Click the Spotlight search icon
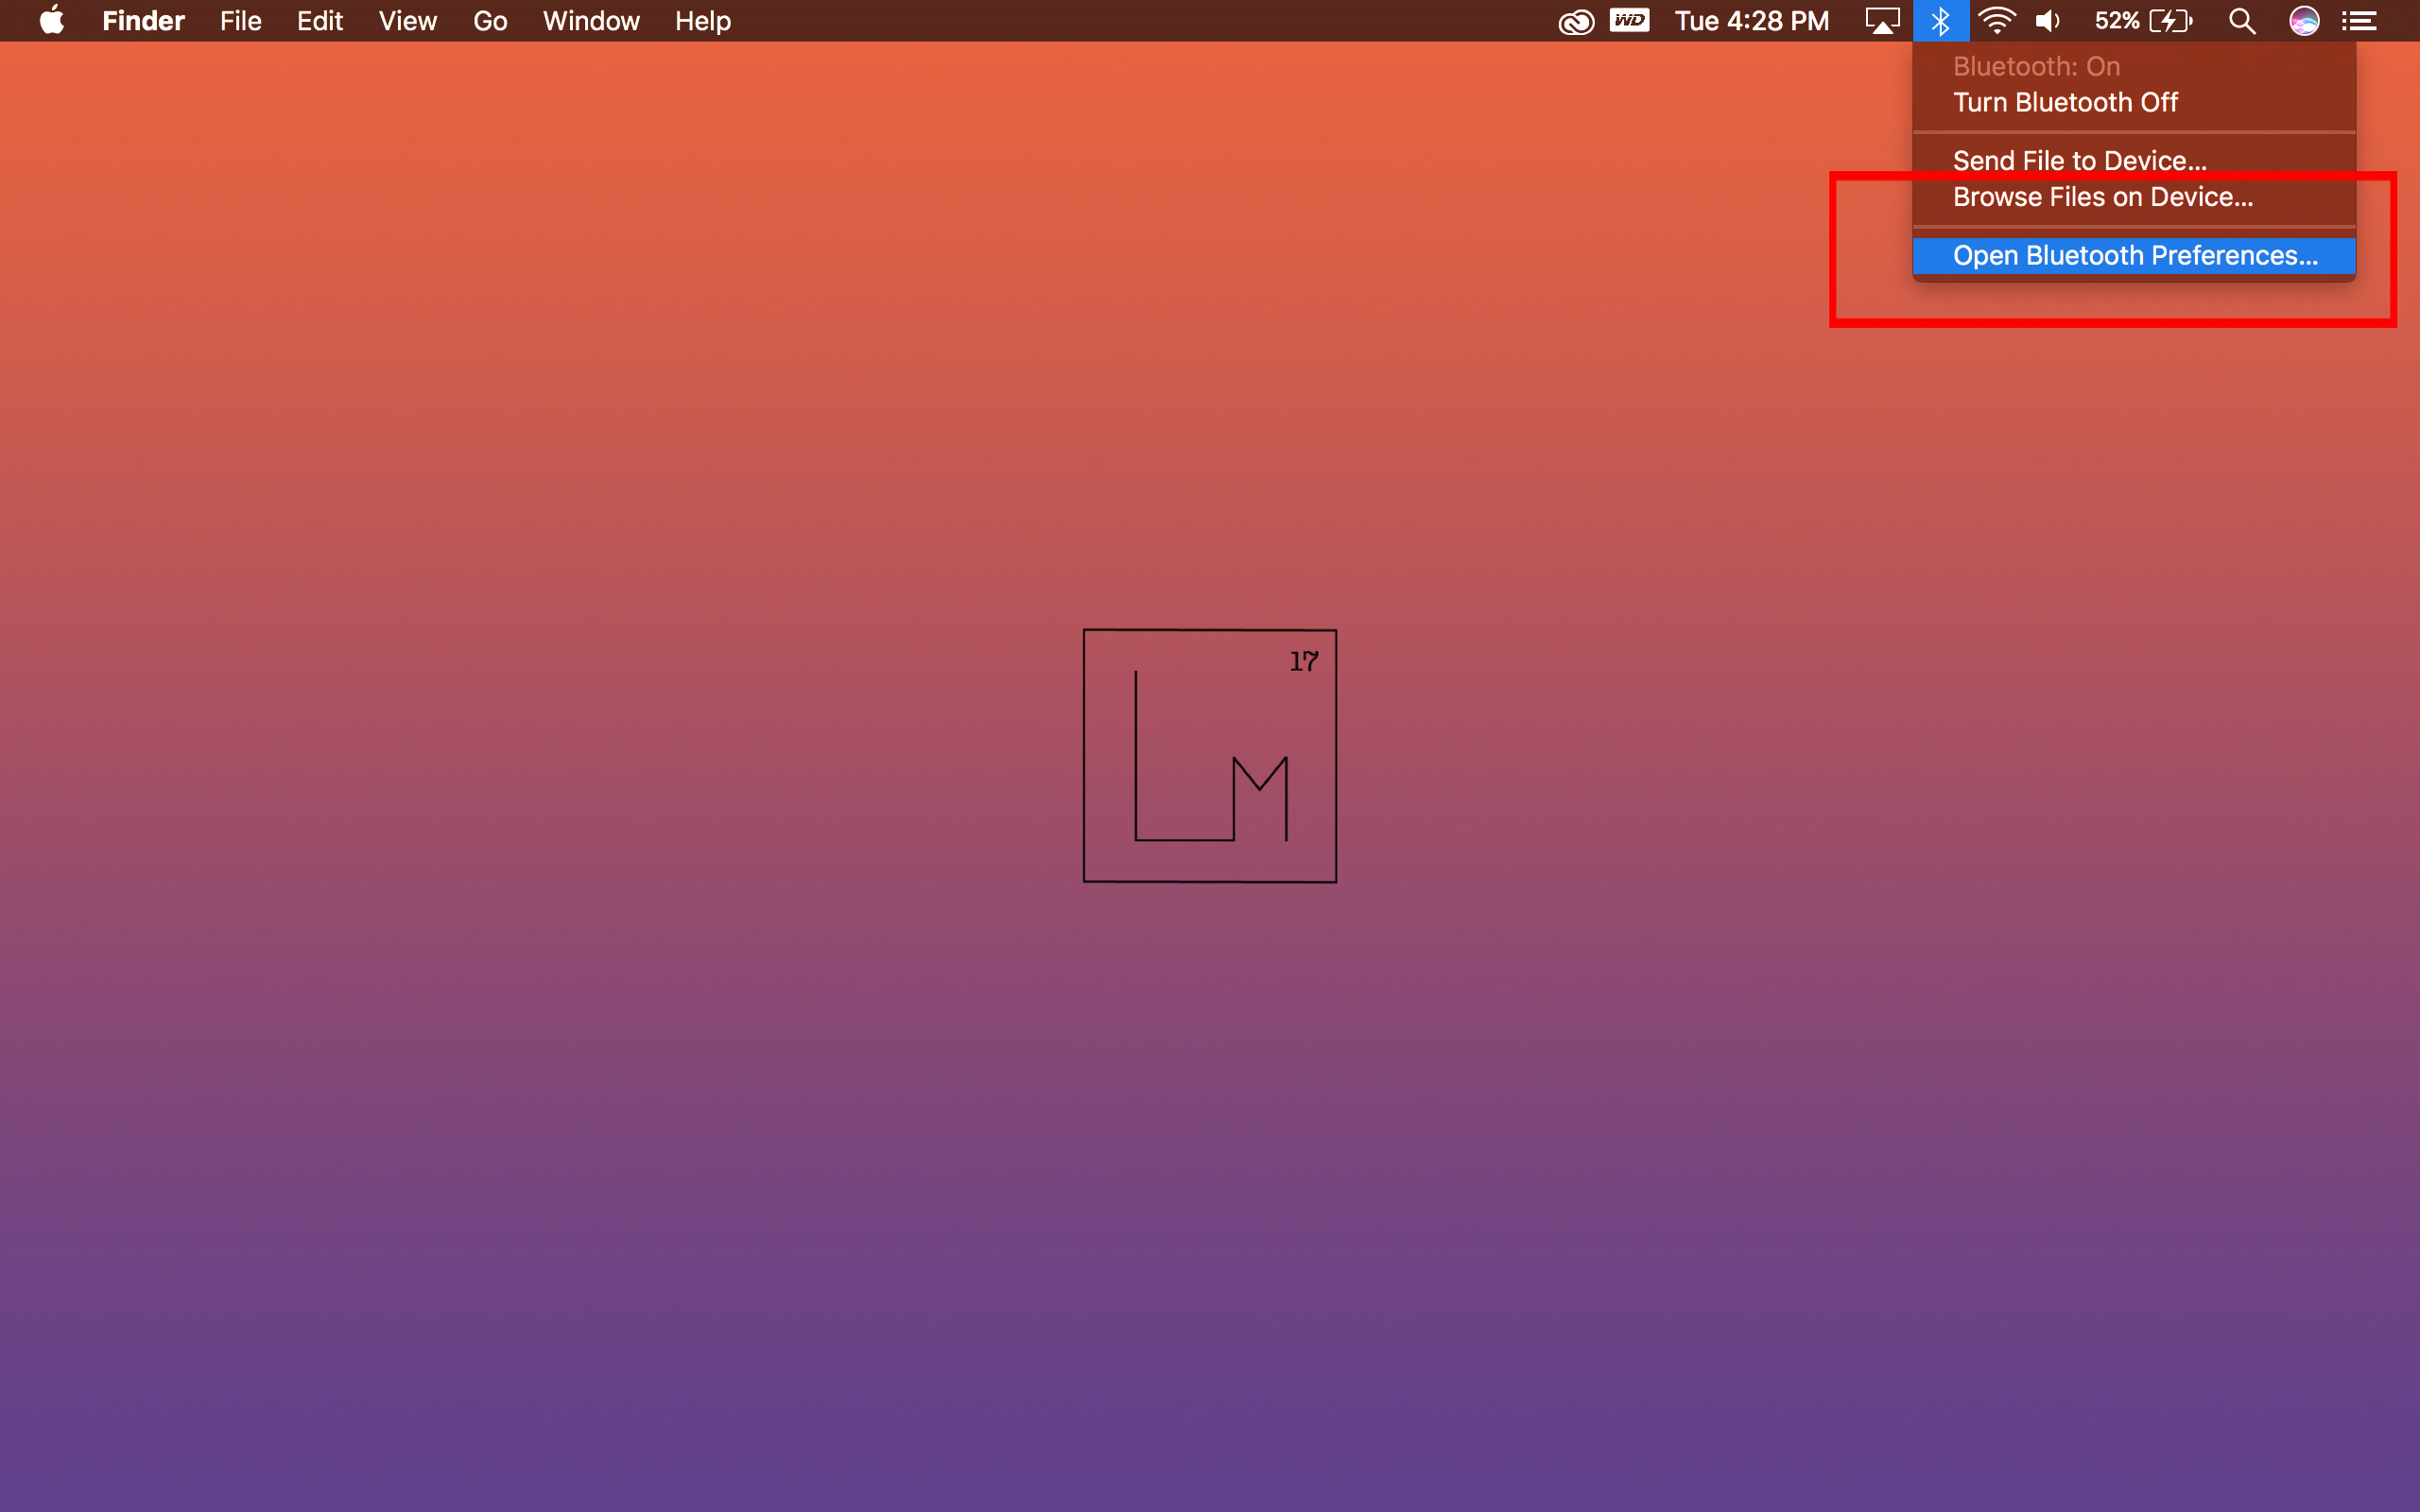The height and width of the screenshot is (1512, 2420). click(2248, 19)
